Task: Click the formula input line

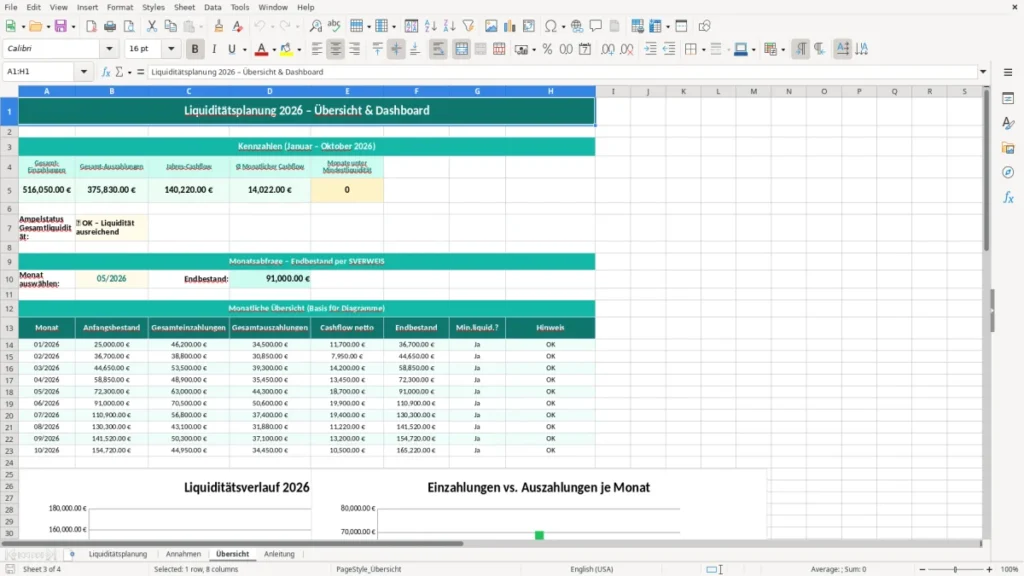Action: coord(563,72)
